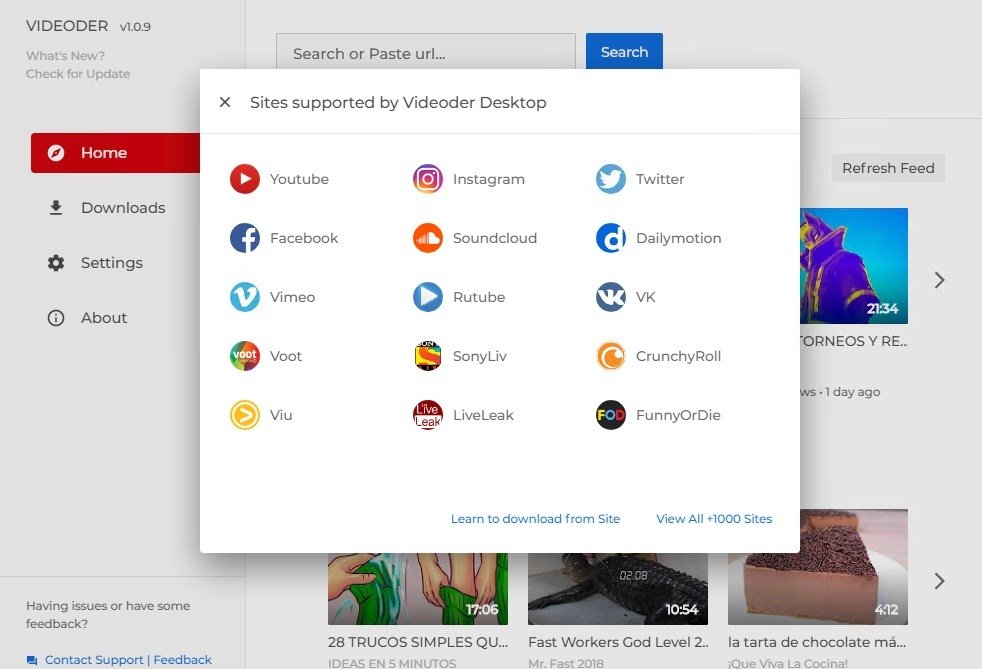This screenshot has height=669, width=982.
Task: Open the Dailymotion site icon
Action: click(611, 238)
